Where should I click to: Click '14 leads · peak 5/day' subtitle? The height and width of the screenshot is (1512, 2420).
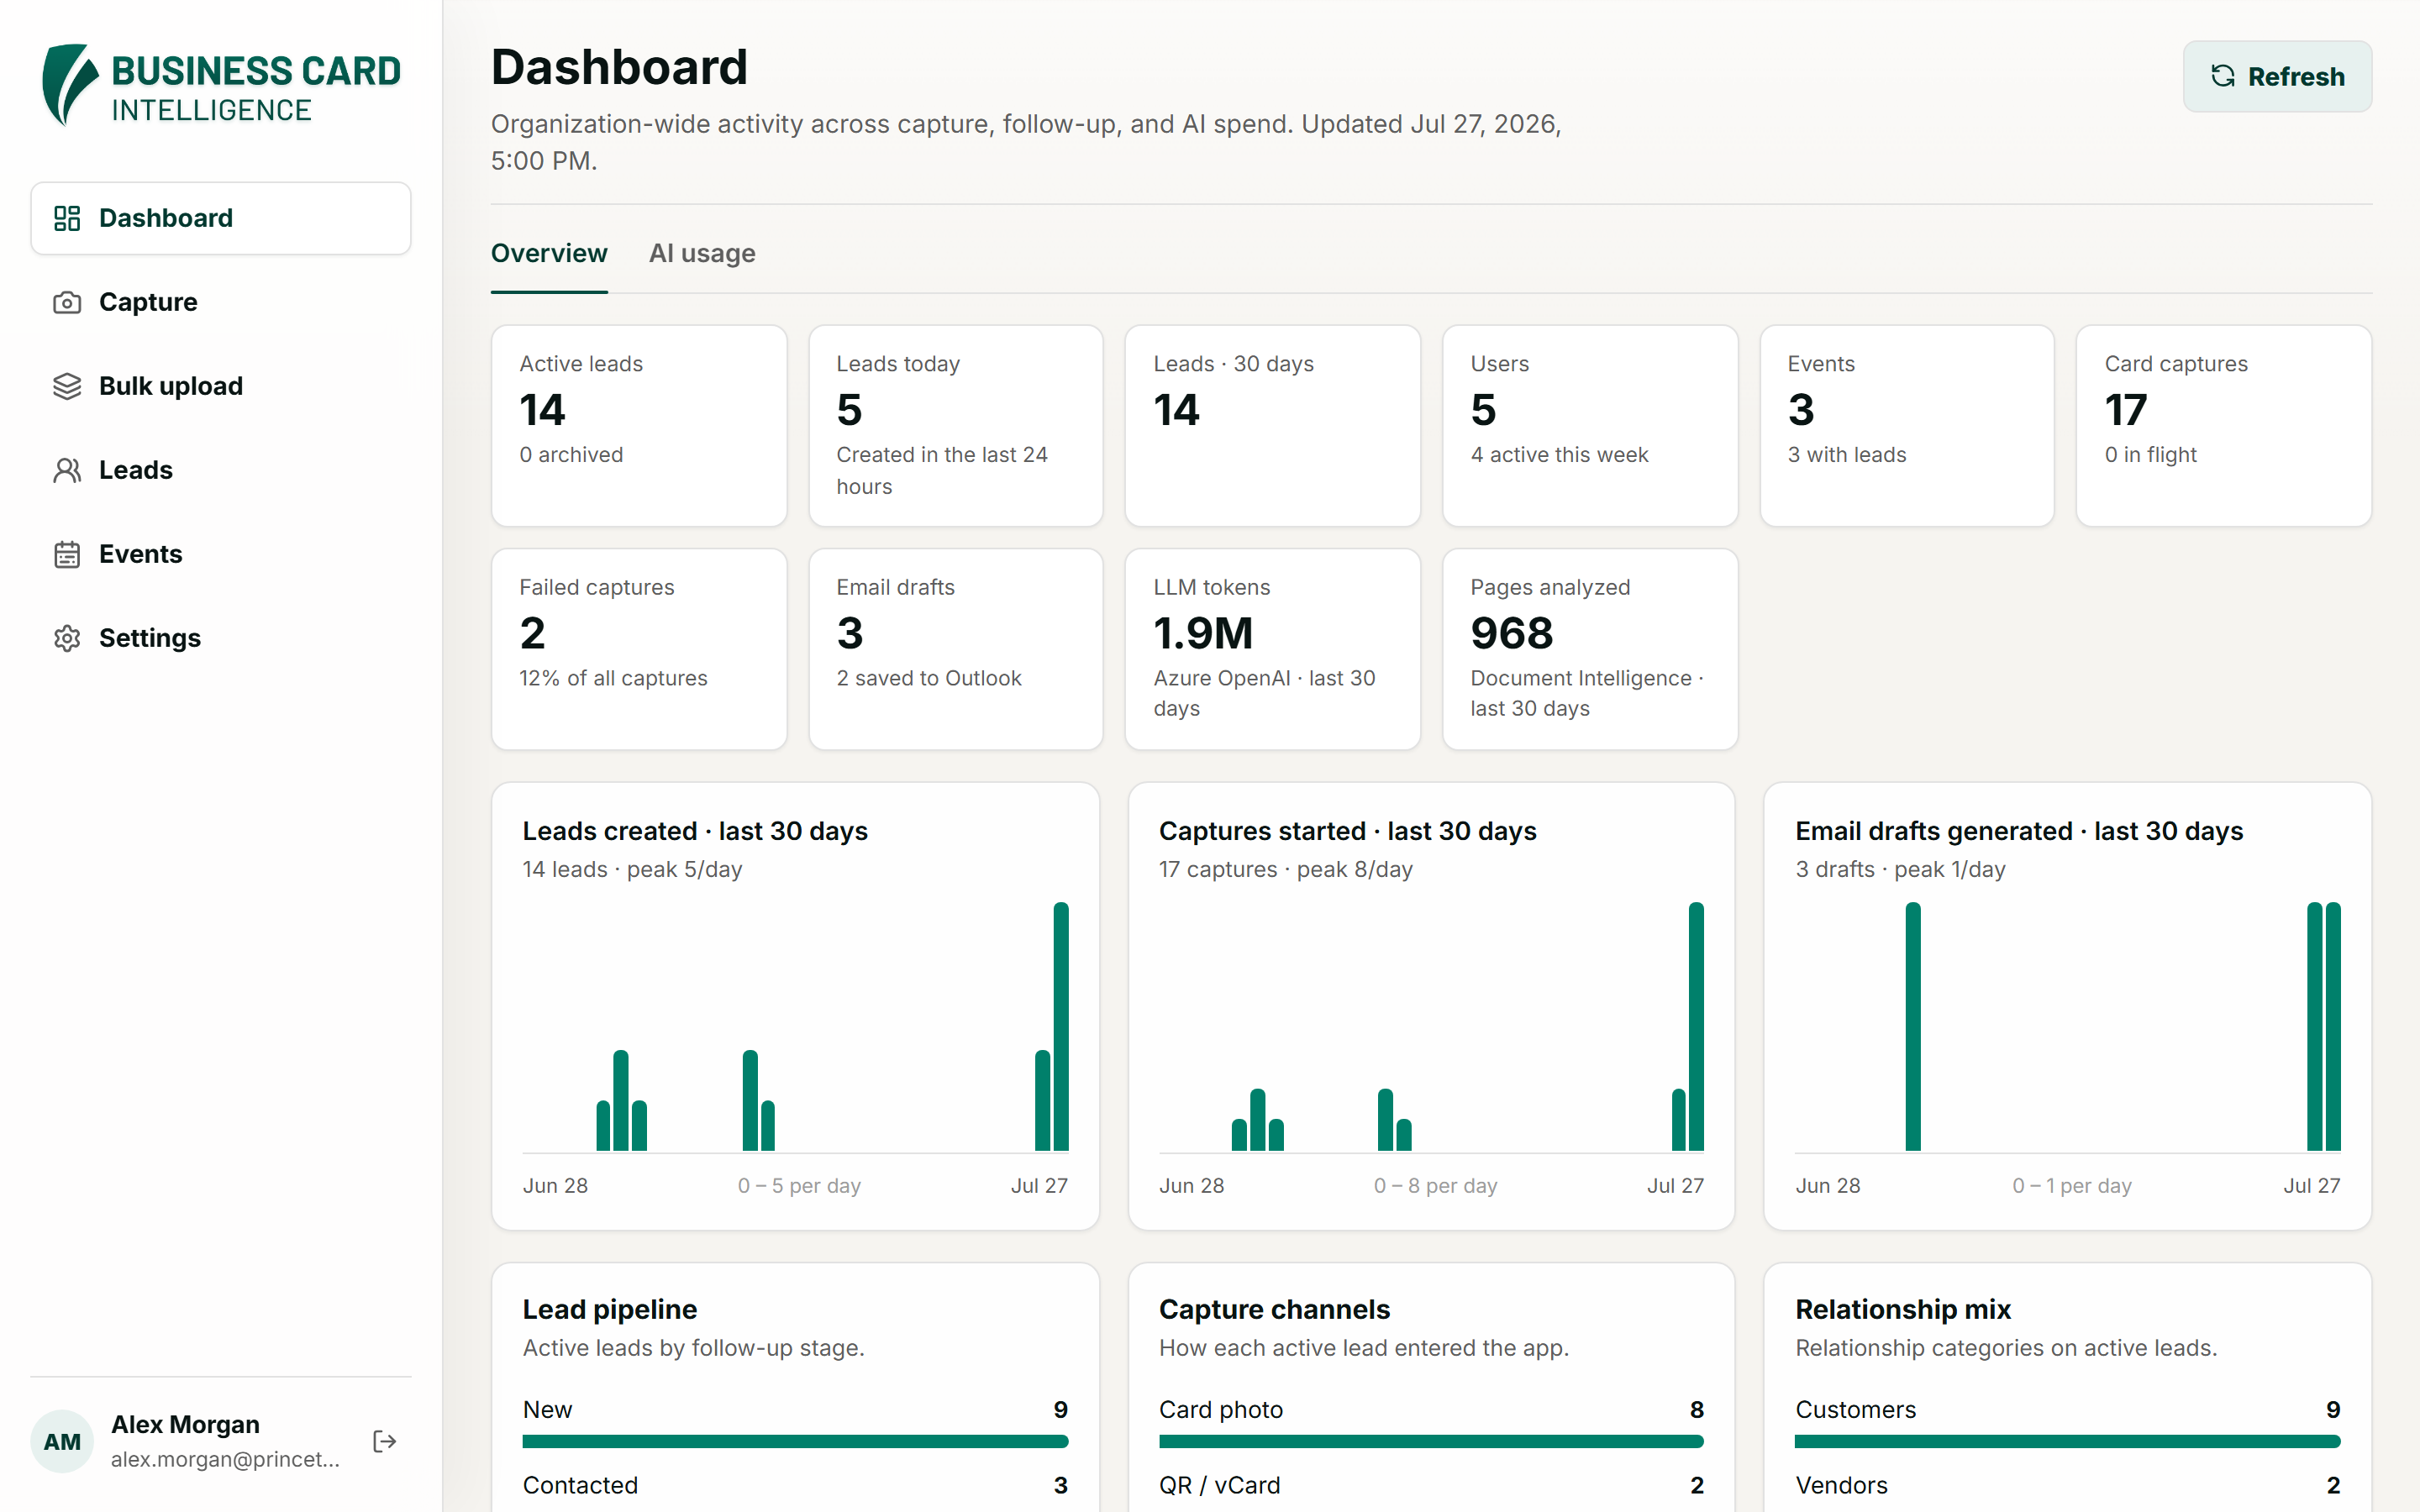click(632, 869)
